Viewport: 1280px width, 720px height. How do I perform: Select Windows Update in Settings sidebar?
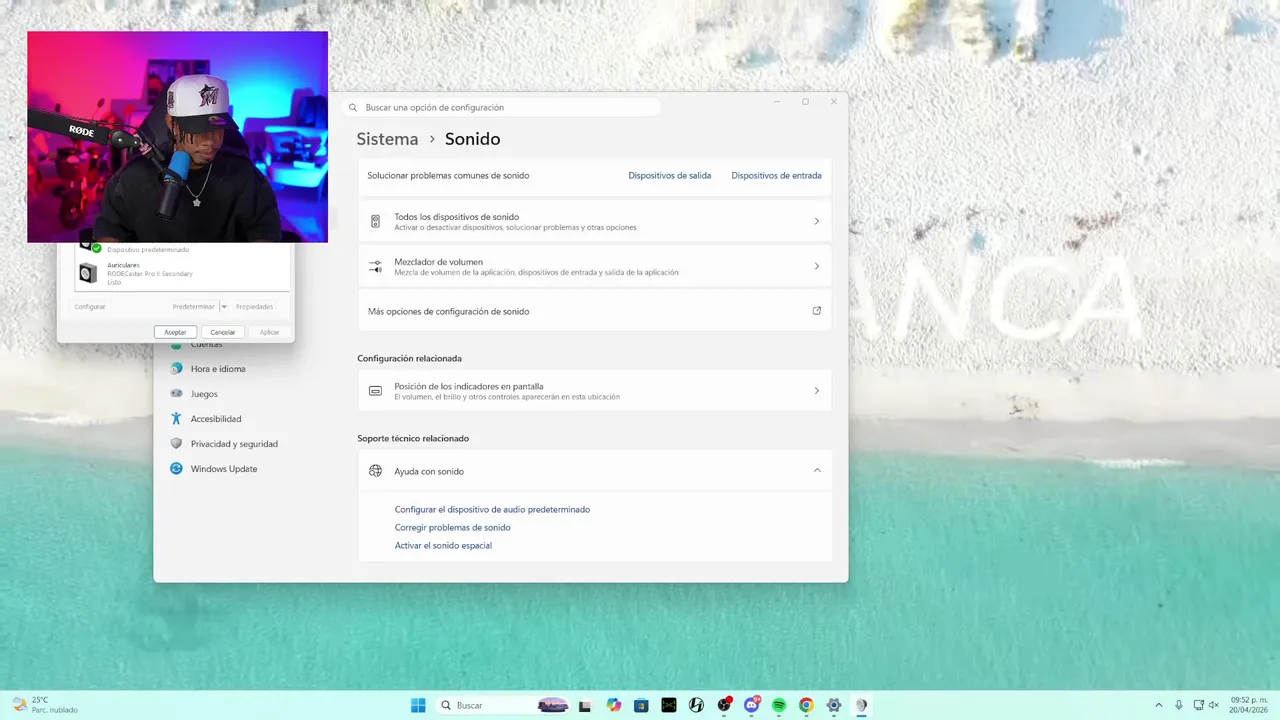pos(224,469)
